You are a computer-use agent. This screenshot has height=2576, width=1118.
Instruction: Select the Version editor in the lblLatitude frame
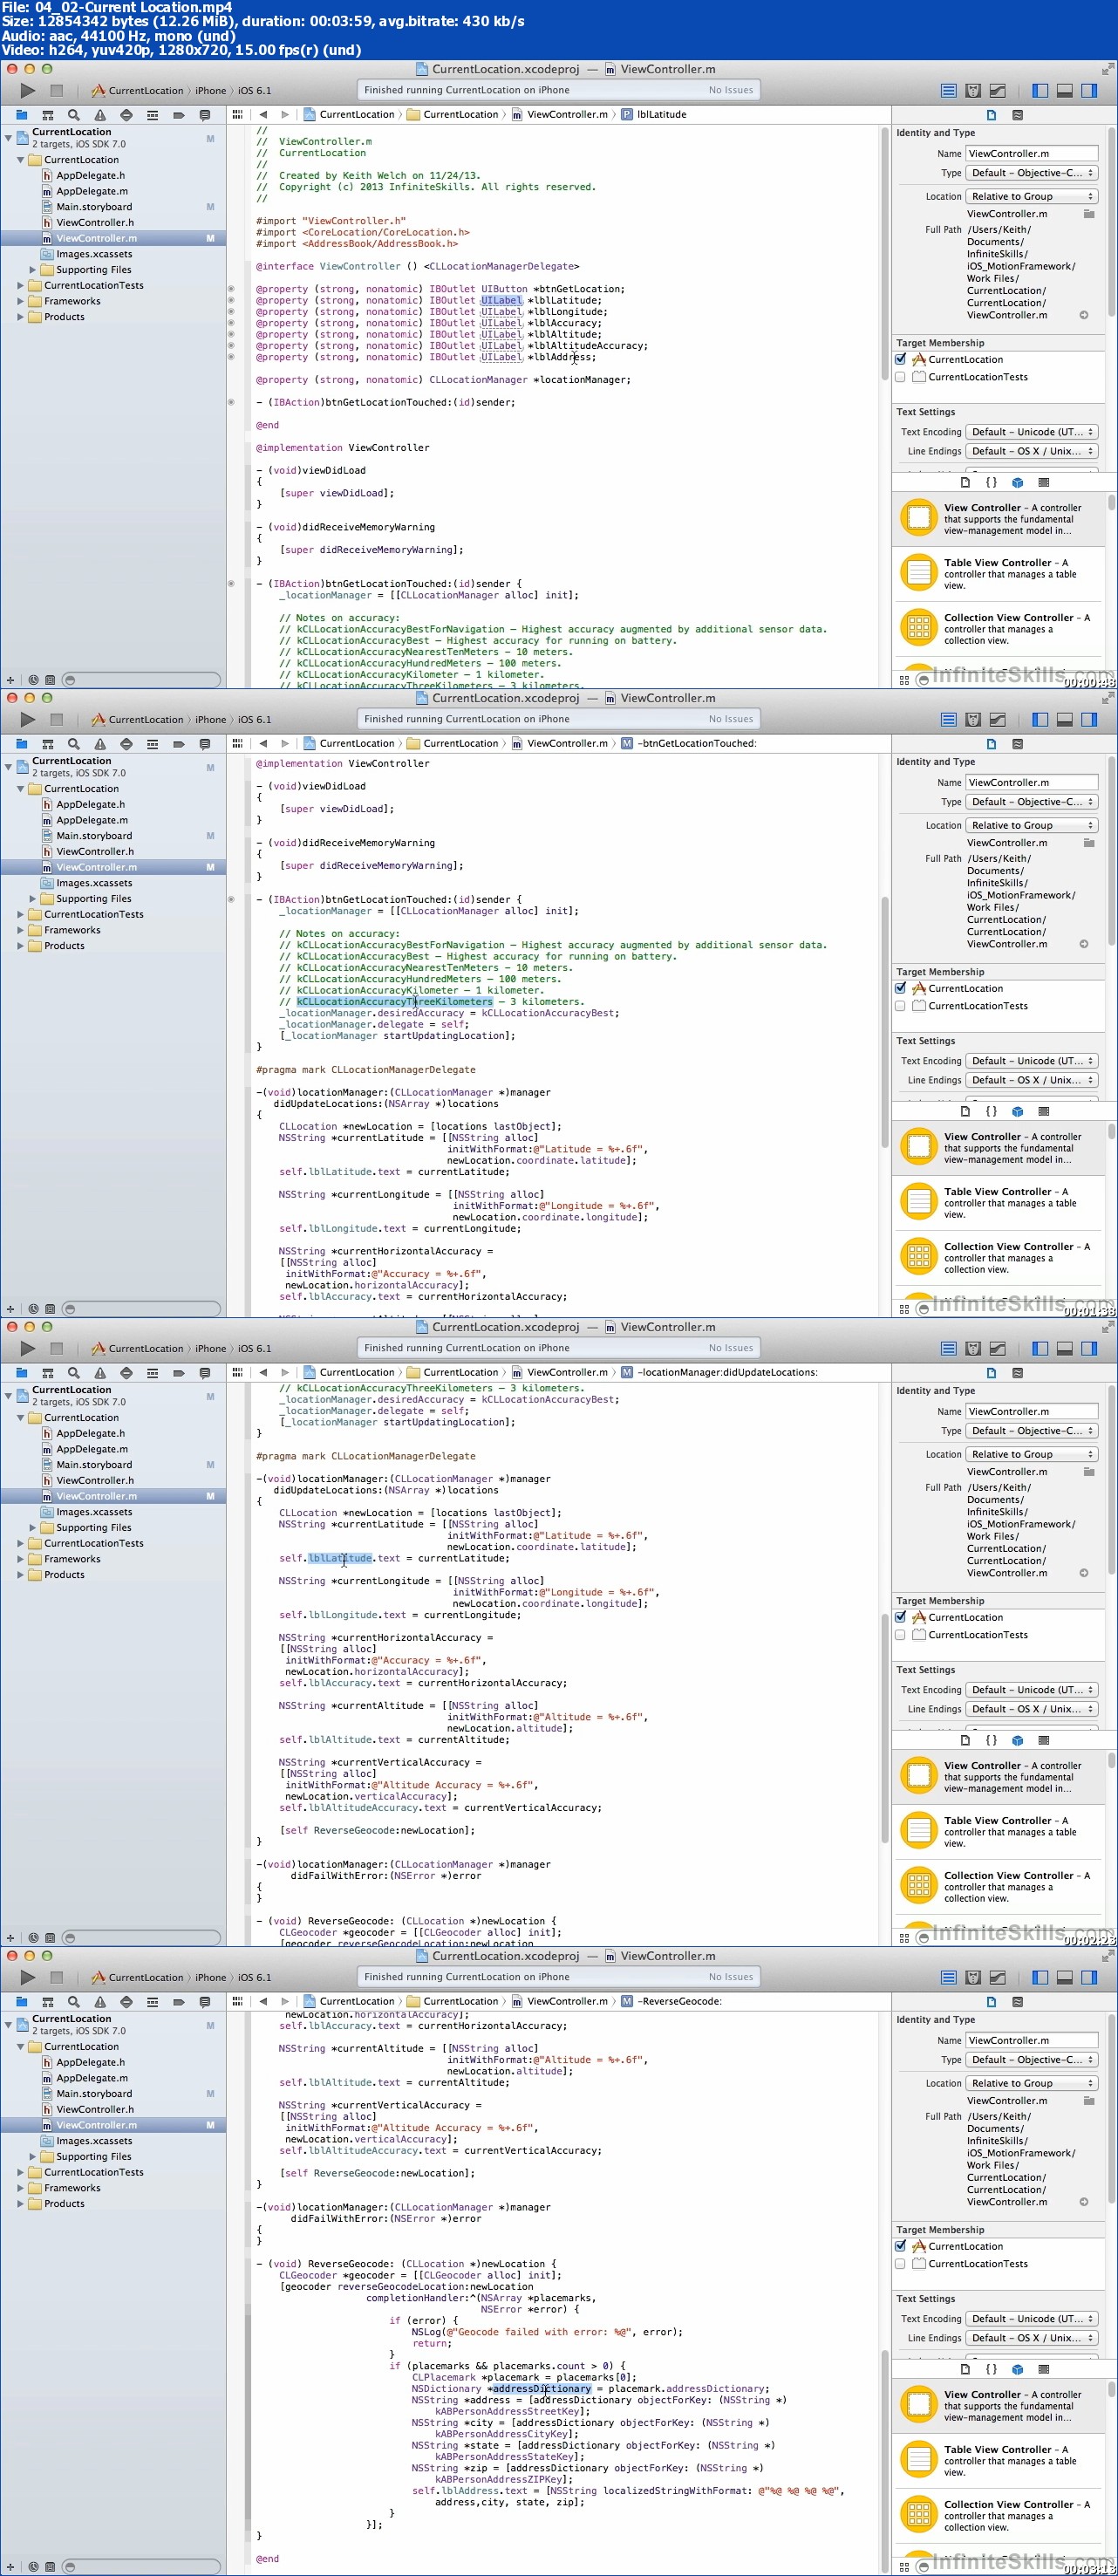tap(997, 90)
